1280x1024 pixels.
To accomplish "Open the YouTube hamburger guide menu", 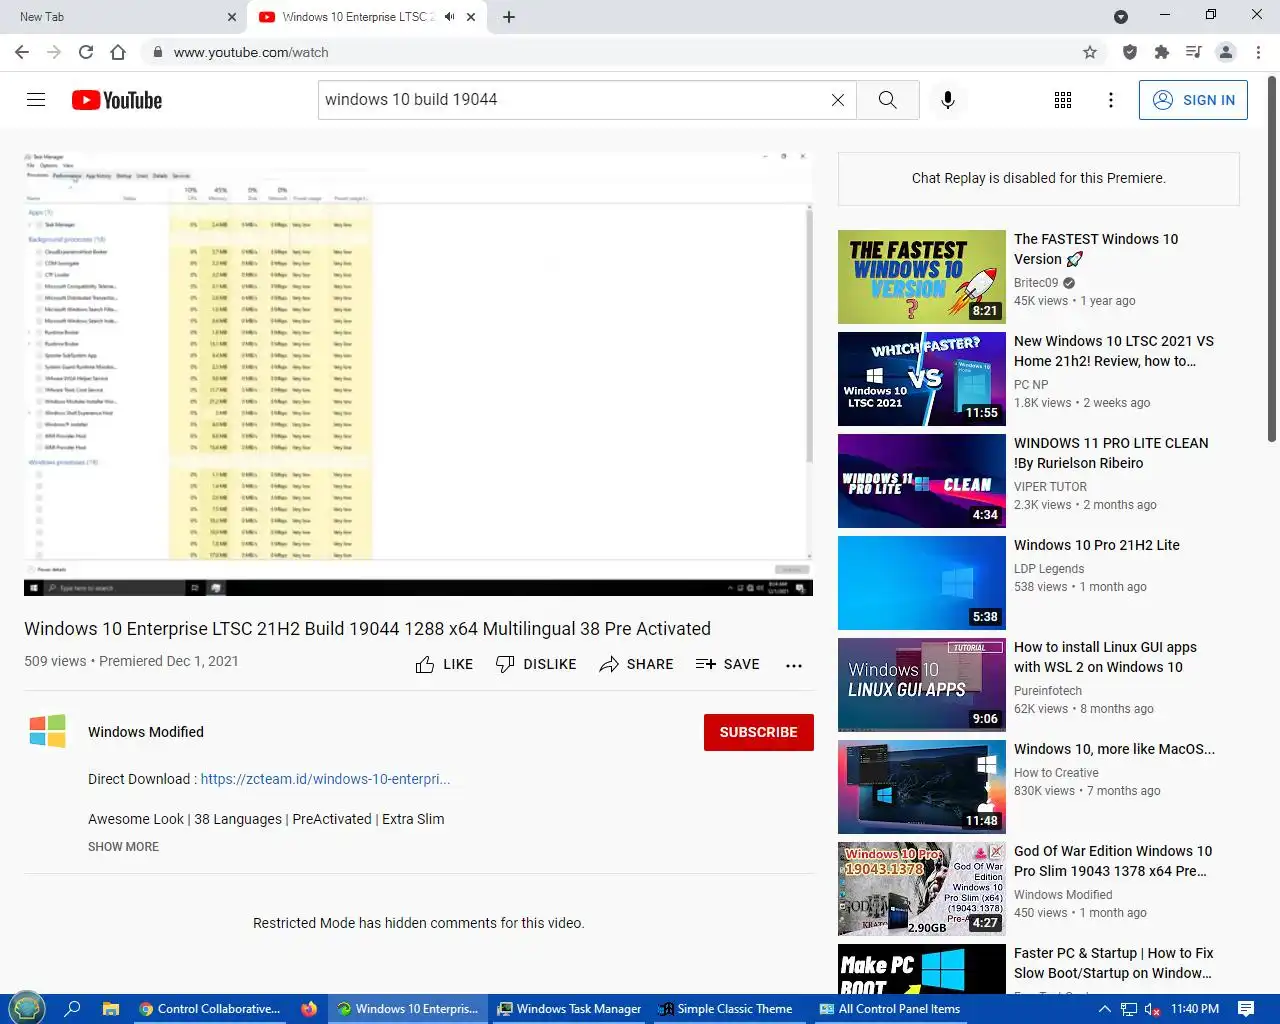I will pos(36,100).
